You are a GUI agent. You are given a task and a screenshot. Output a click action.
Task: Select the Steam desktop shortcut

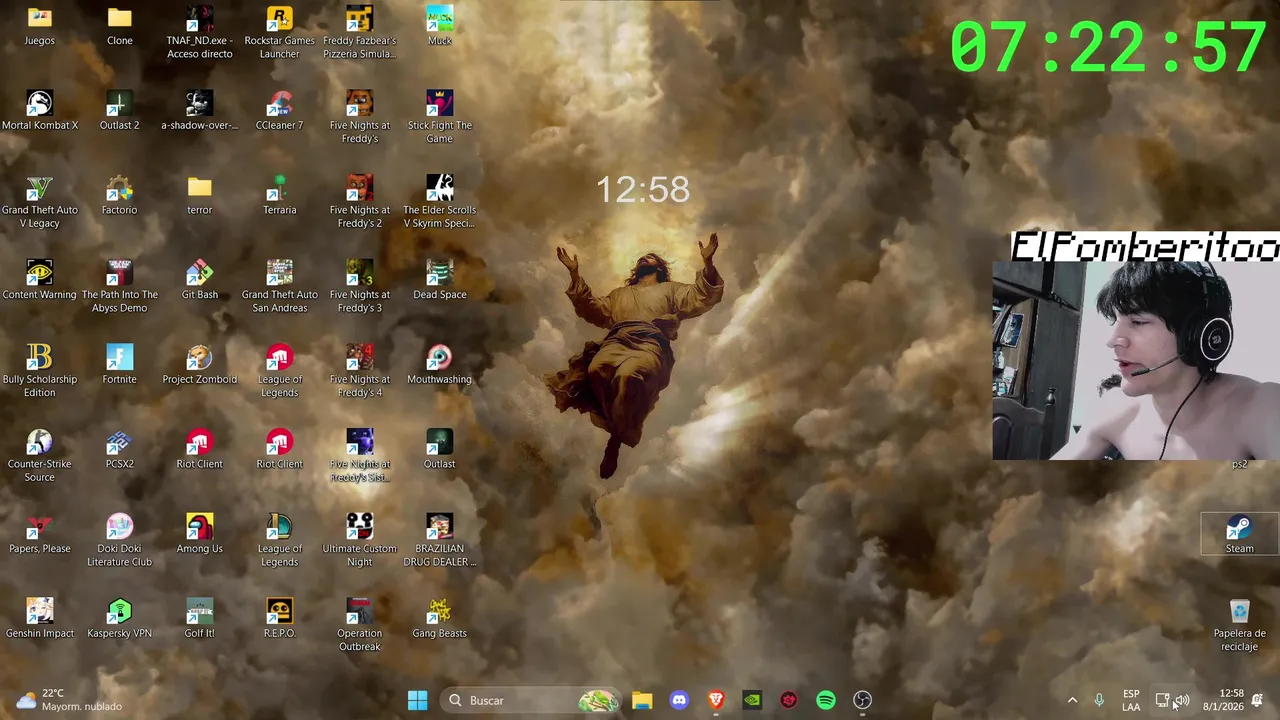click(1240, 534)
